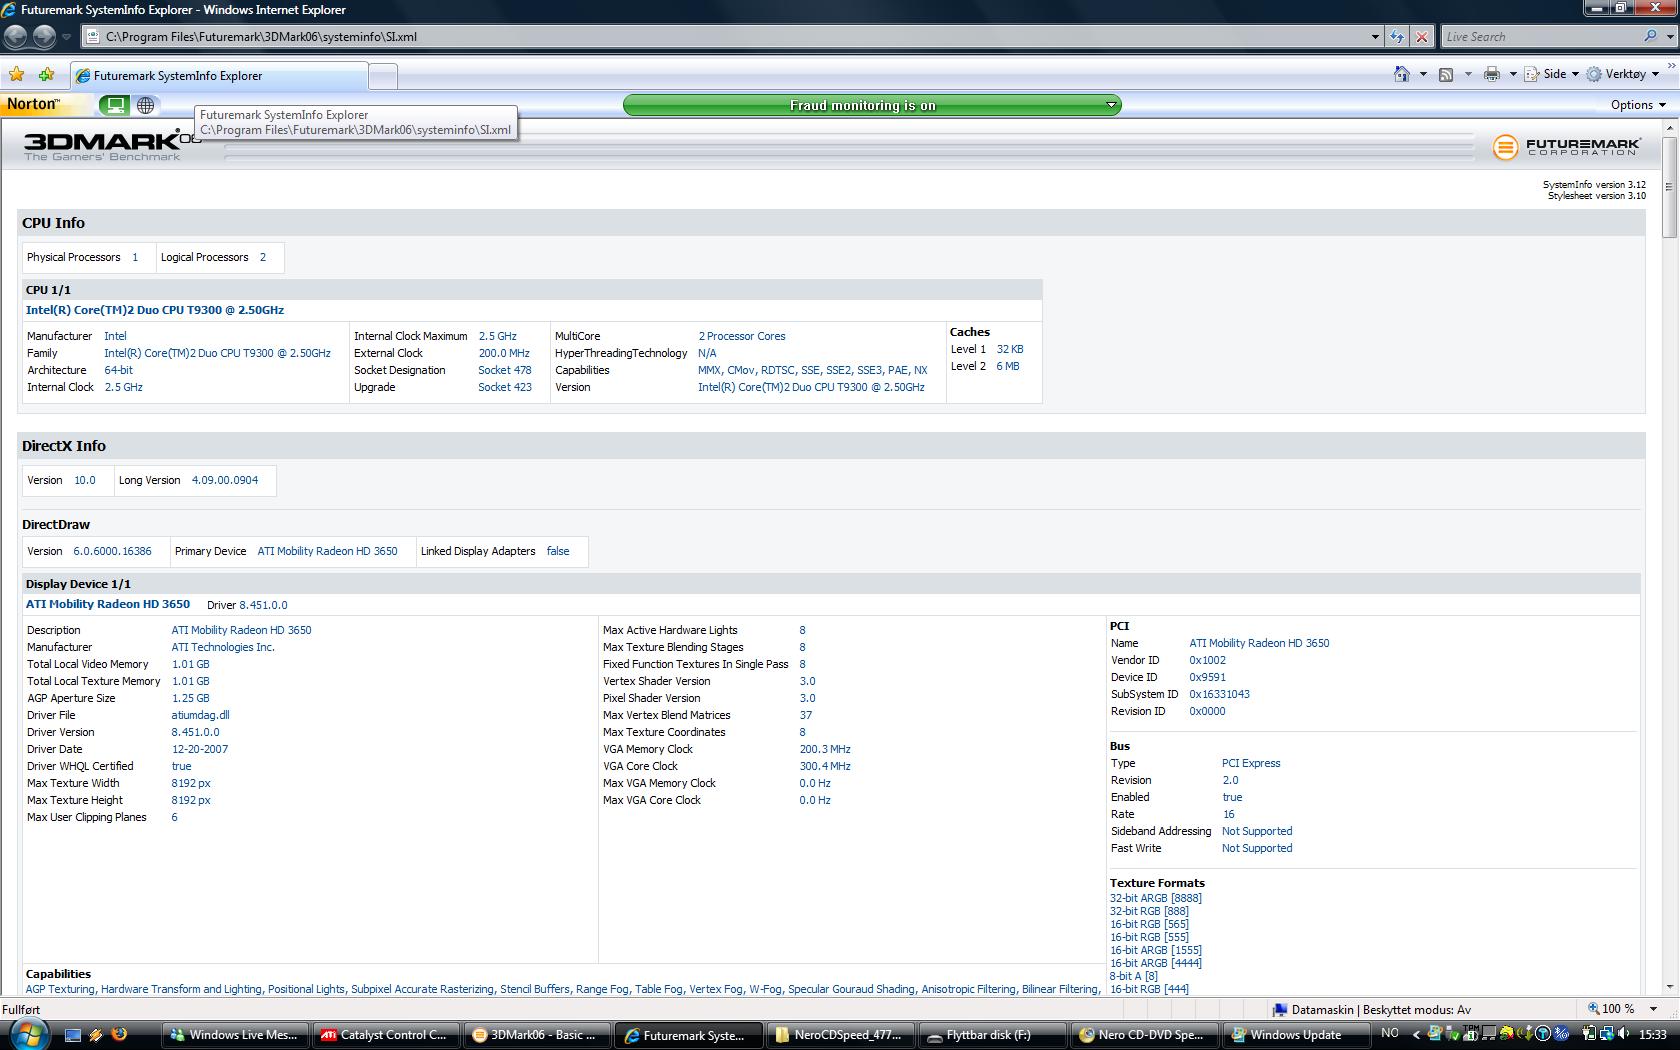Click the vertical scrollbar thumb

(x=1669, y=187)
